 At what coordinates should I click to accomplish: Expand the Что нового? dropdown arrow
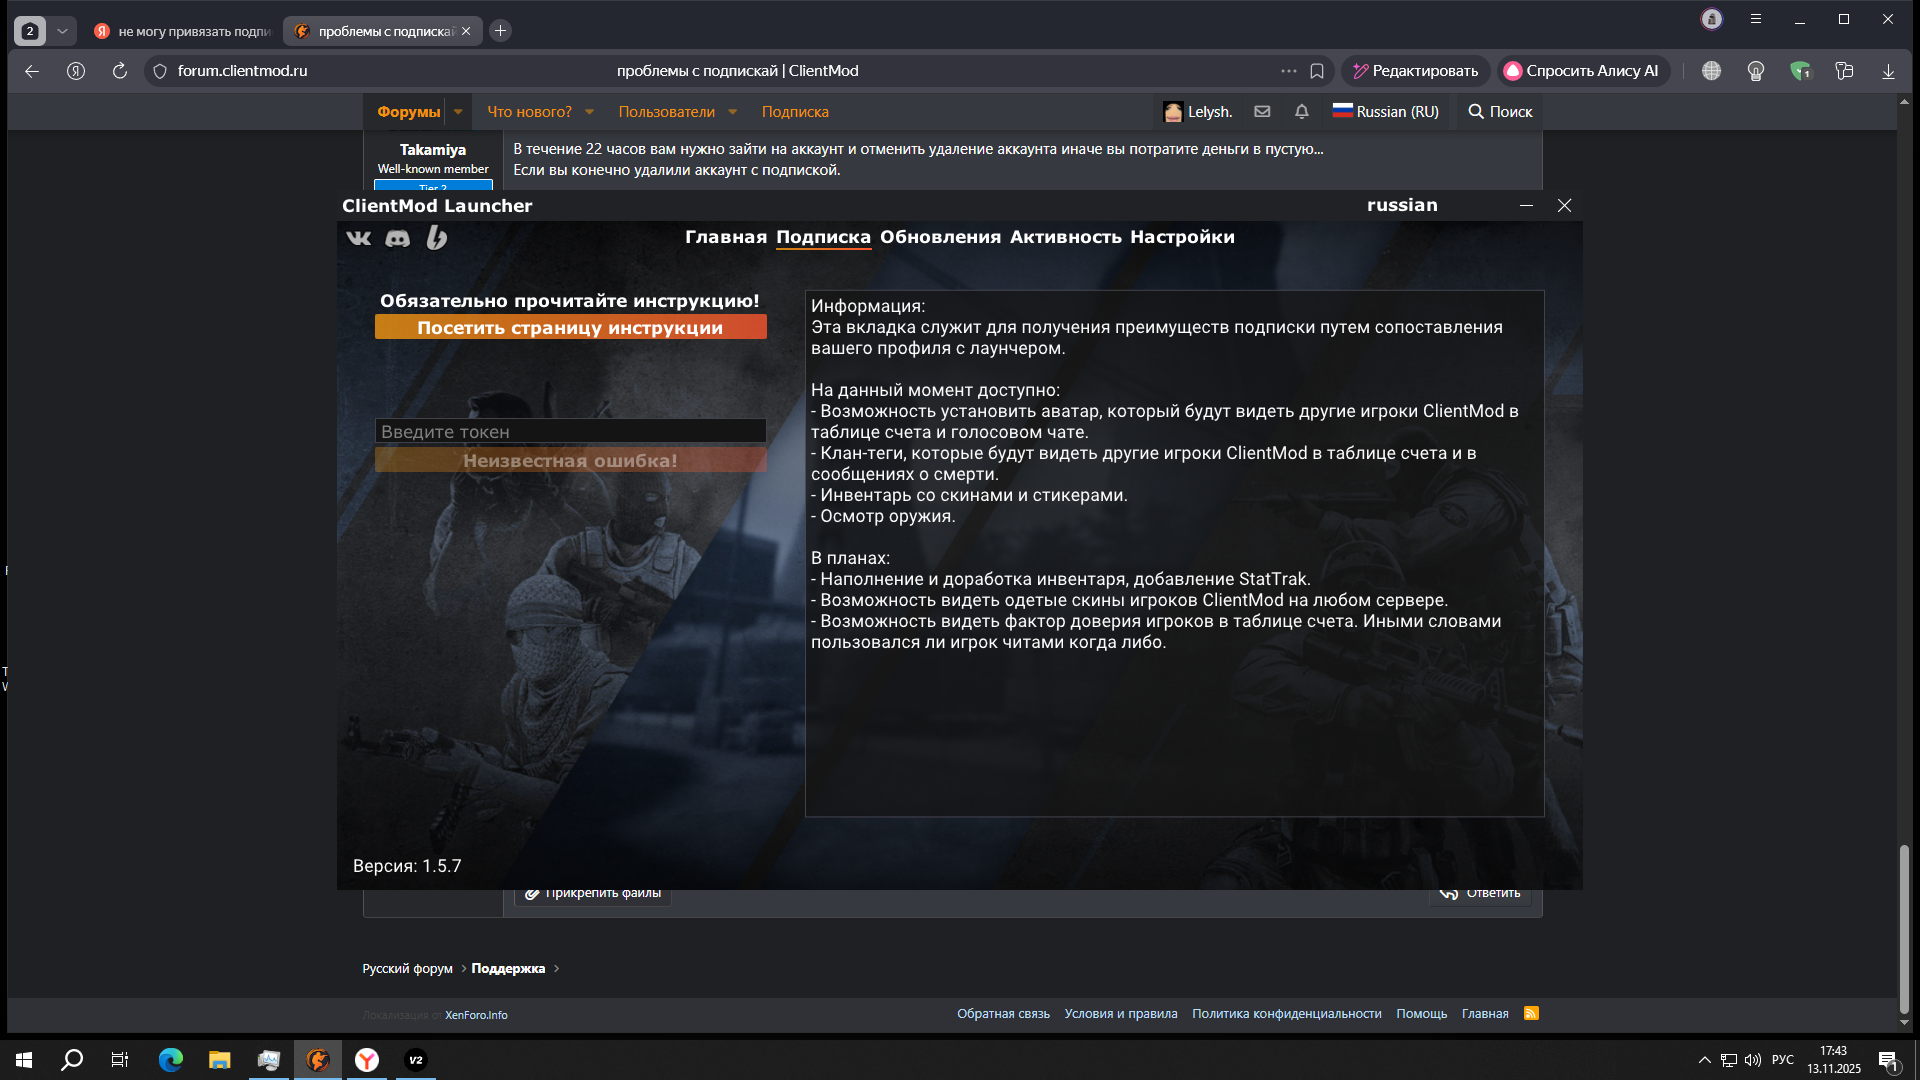pos(589,112)
